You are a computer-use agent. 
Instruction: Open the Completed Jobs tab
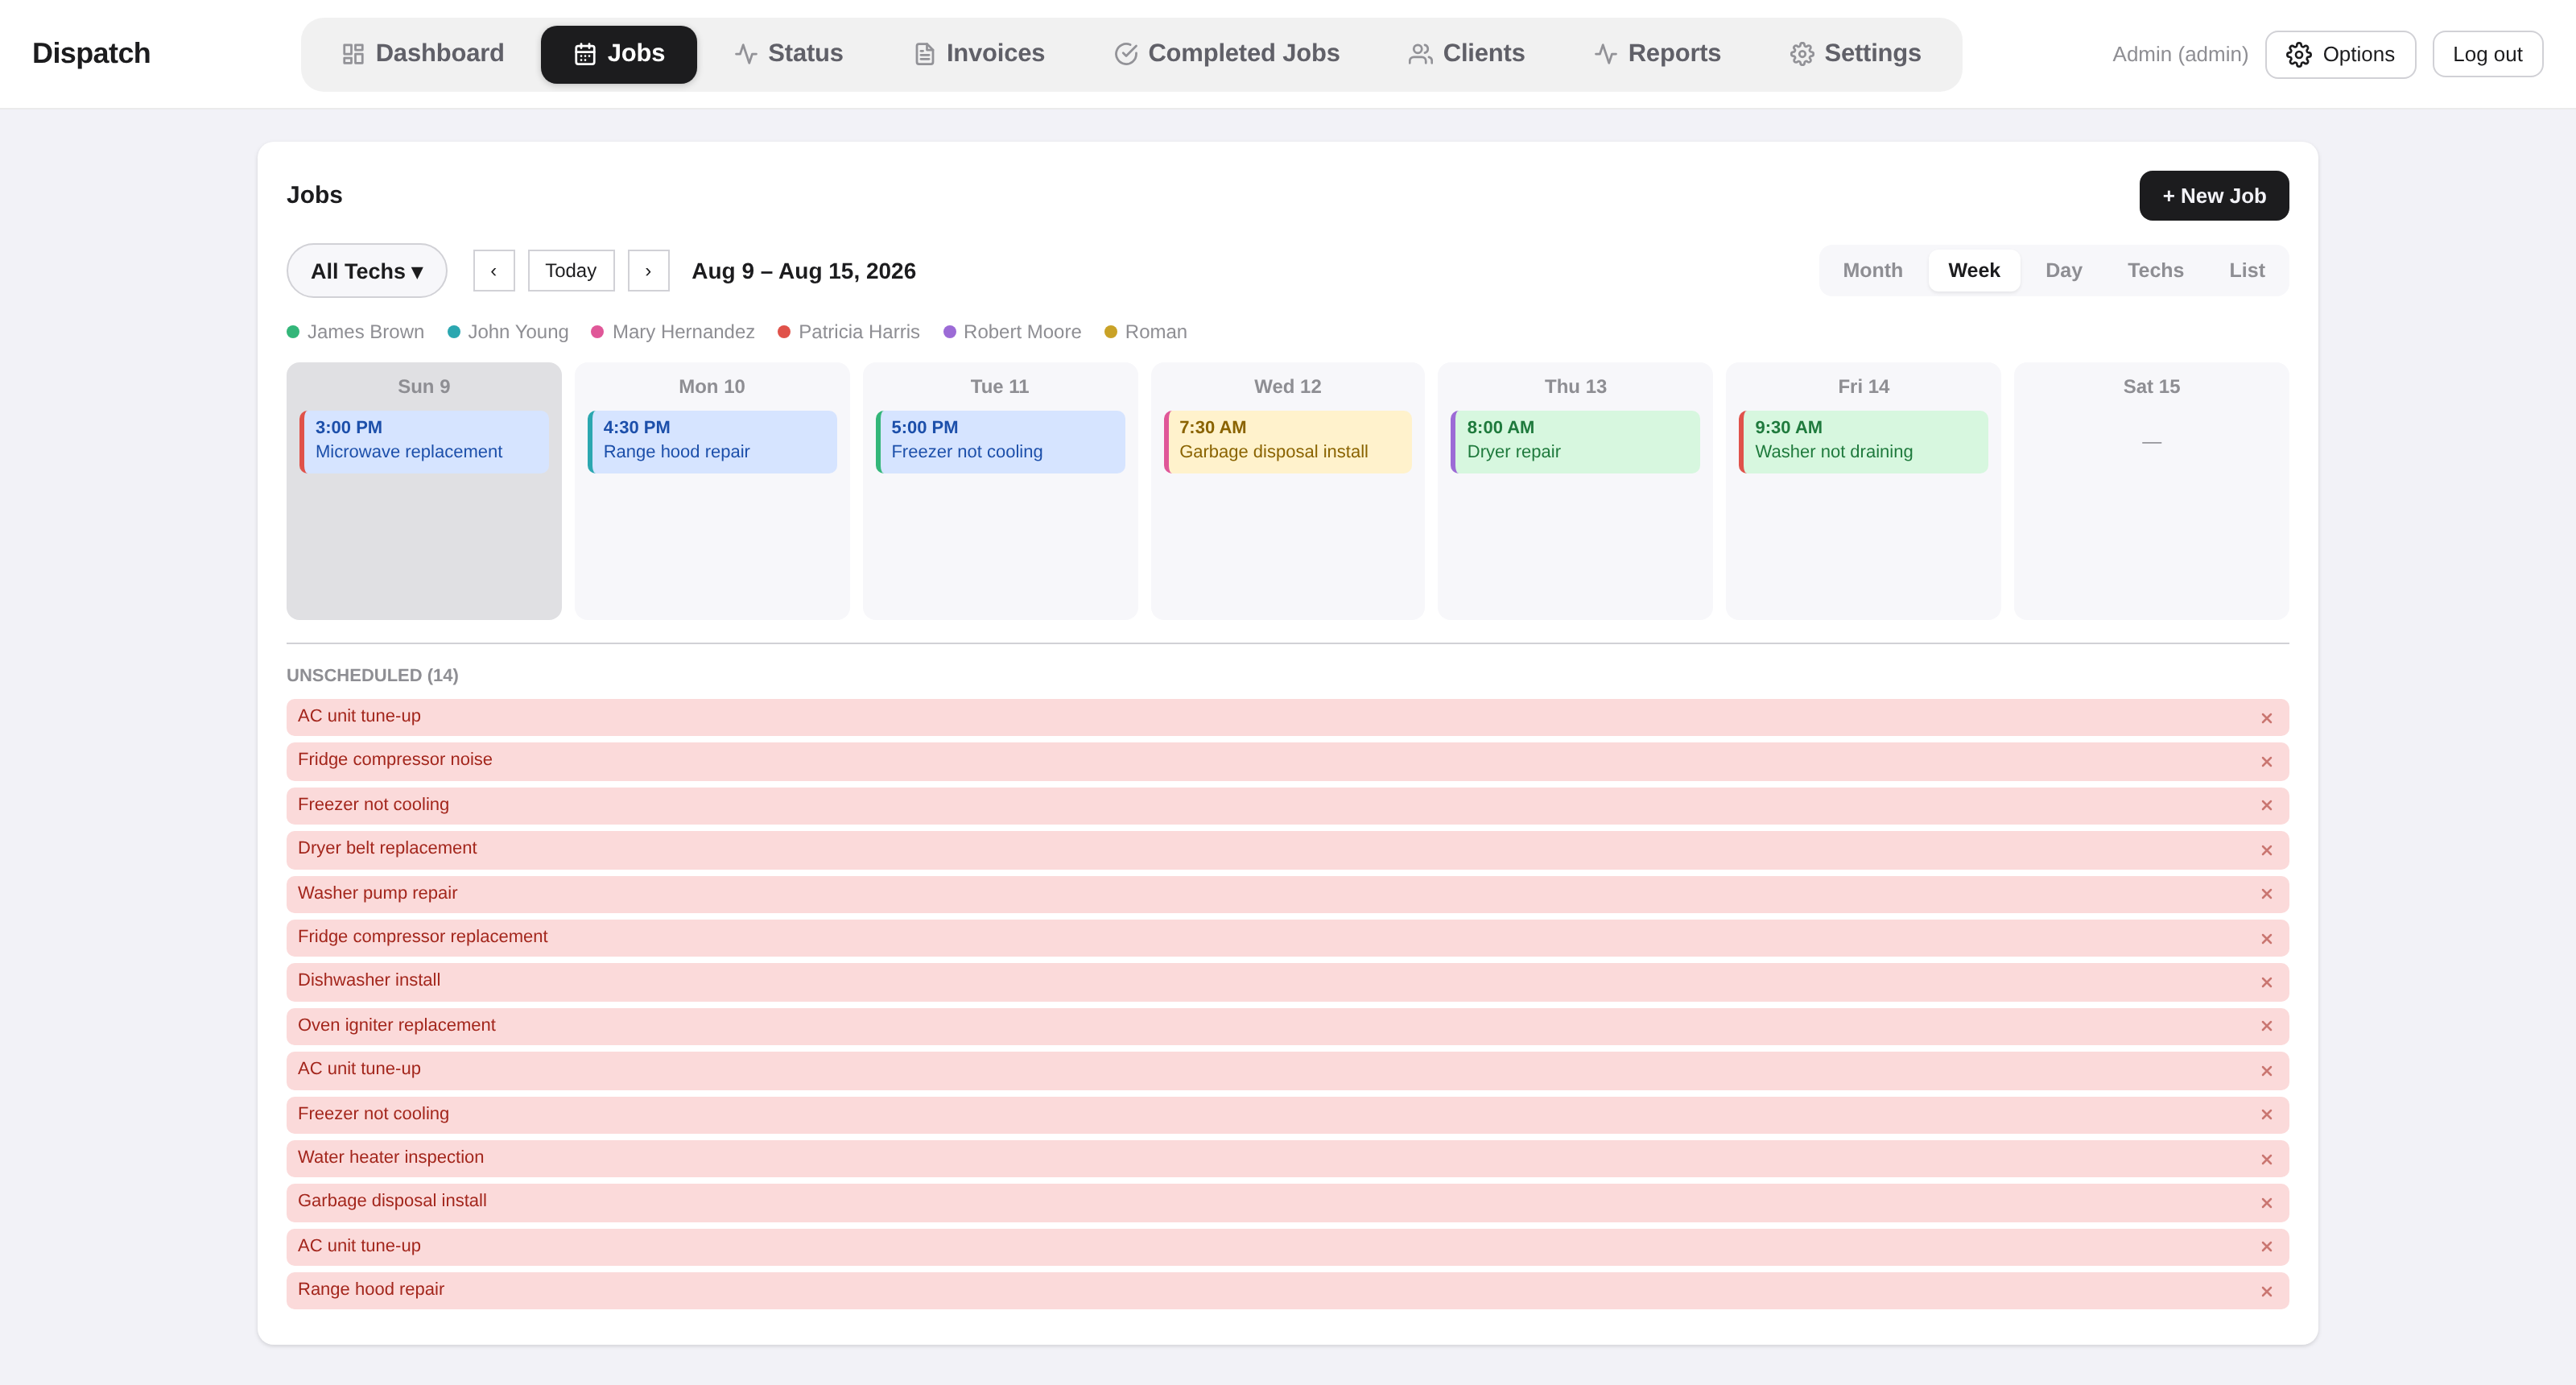[x=1227, y=54]
